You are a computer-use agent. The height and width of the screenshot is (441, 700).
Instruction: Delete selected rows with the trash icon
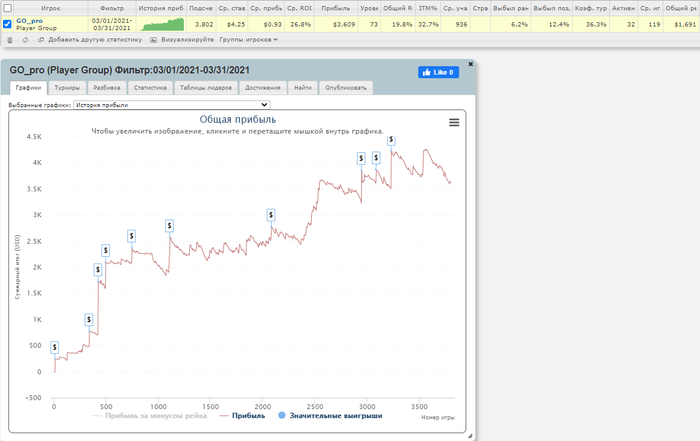point(10,40)
